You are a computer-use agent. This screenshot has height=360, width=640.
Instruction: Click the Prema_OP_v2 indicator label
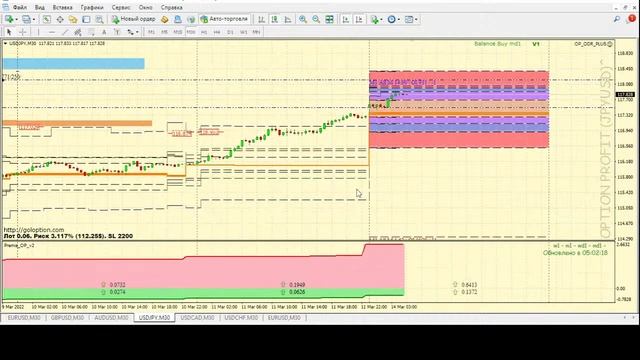coord(19,246)
